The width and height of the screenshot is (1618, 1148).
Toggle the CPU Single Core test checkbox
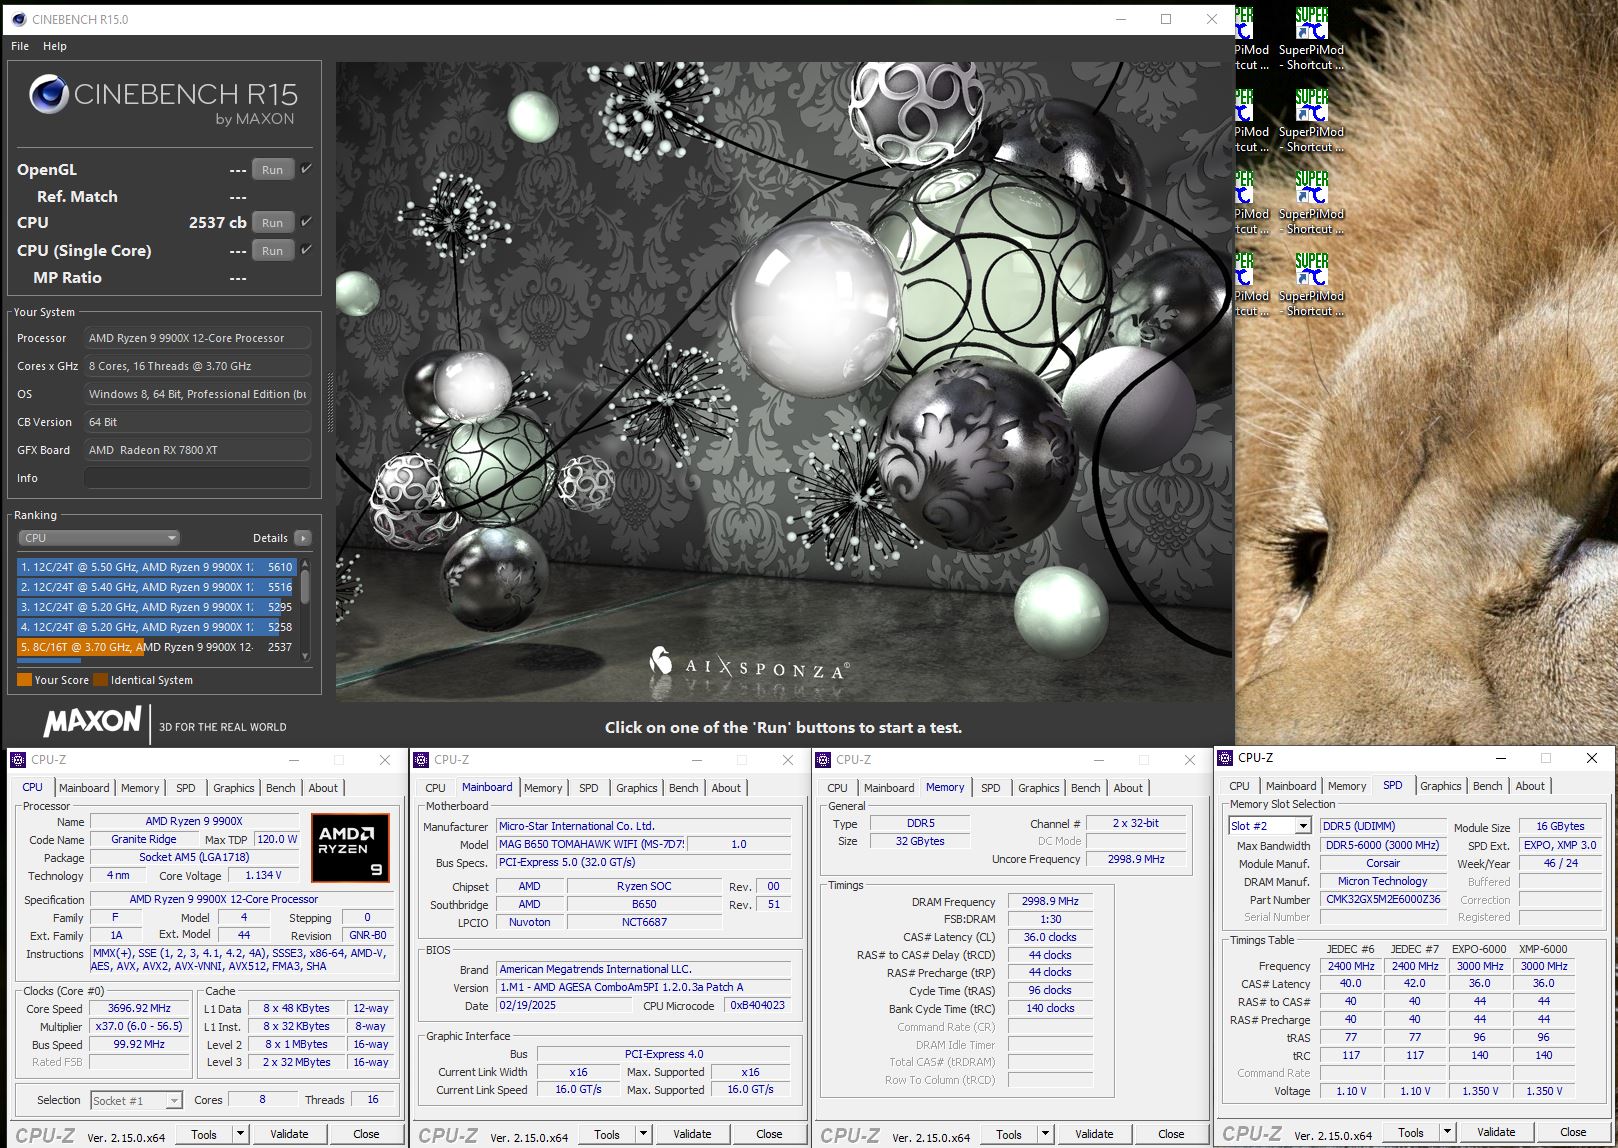[306, 250]
